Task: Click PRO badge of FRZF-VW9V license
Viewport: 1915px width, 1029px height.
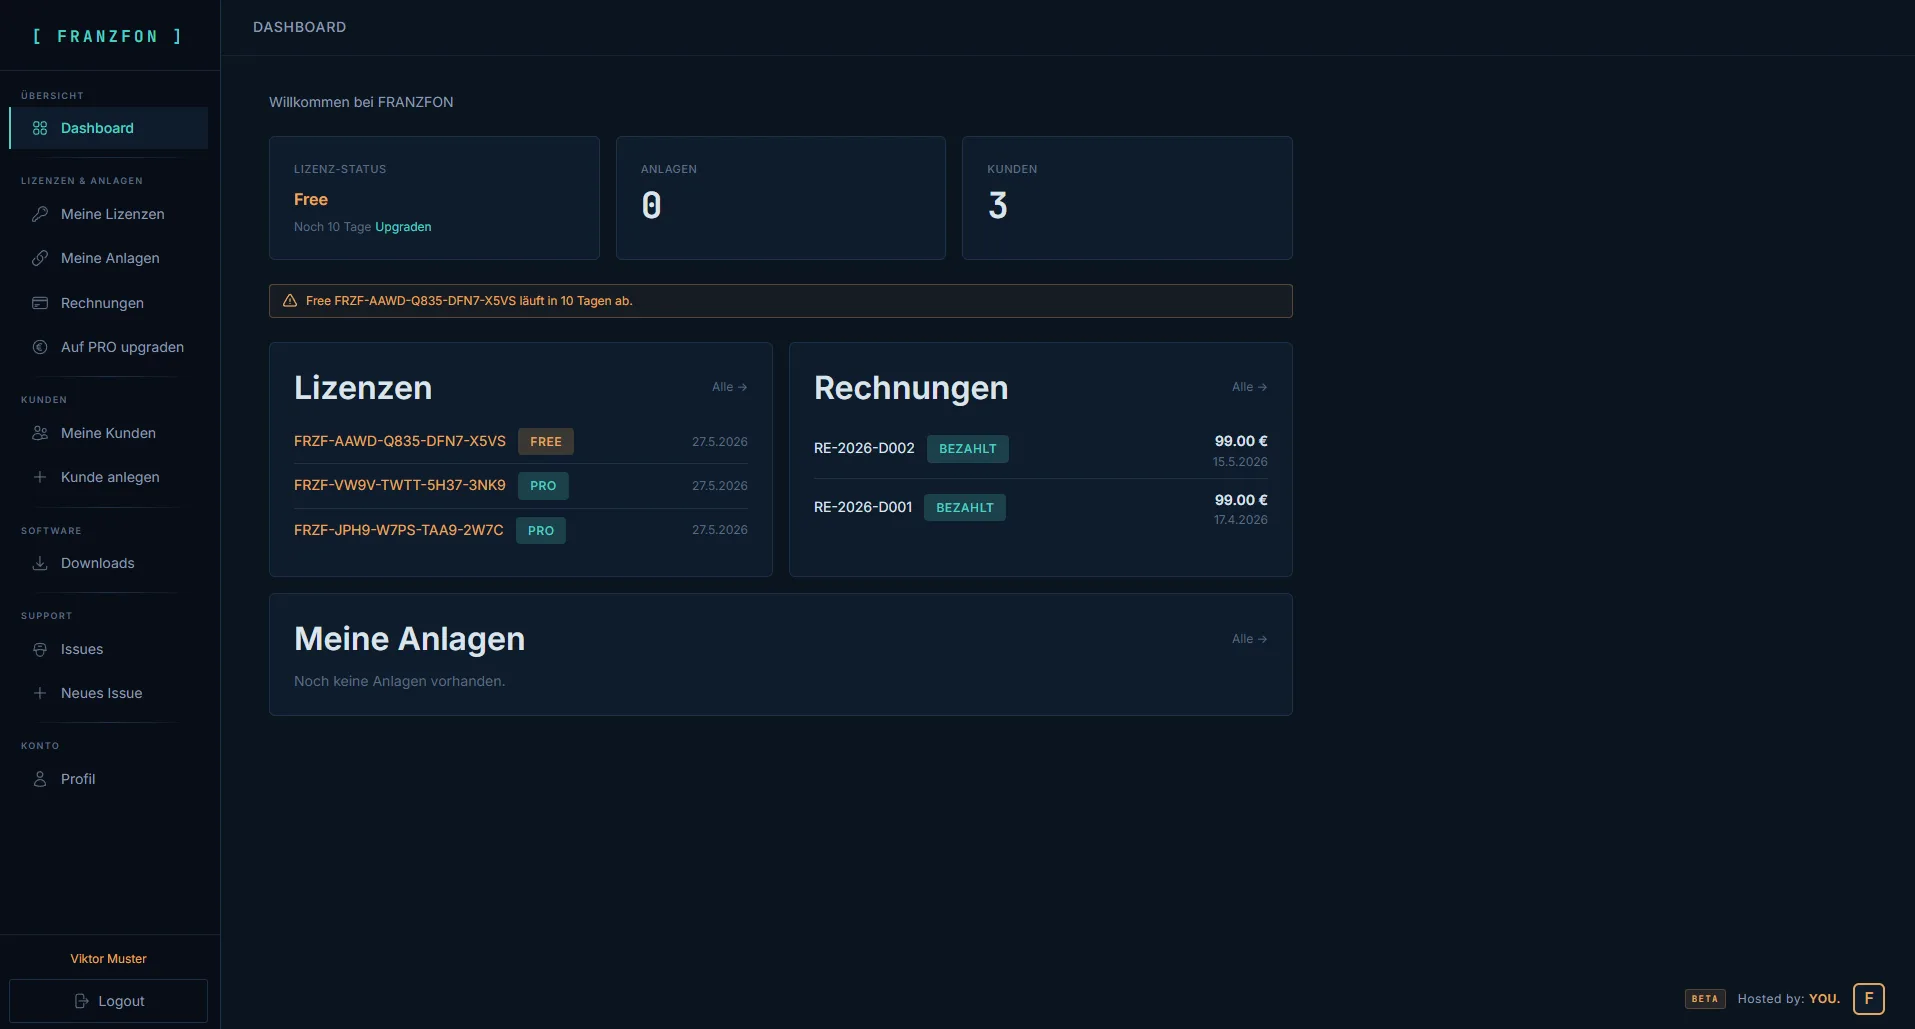Action: tap(543, 486)
